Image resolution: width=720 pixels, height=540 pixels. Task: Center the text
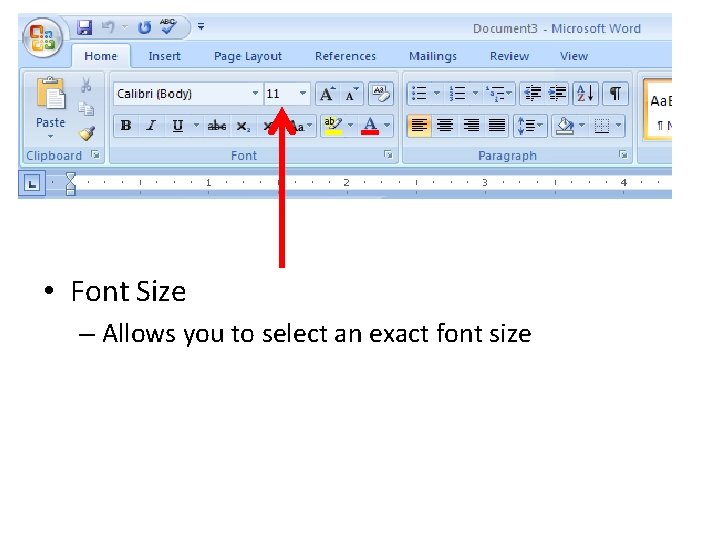pyautogui.click(x=444, y=125)
